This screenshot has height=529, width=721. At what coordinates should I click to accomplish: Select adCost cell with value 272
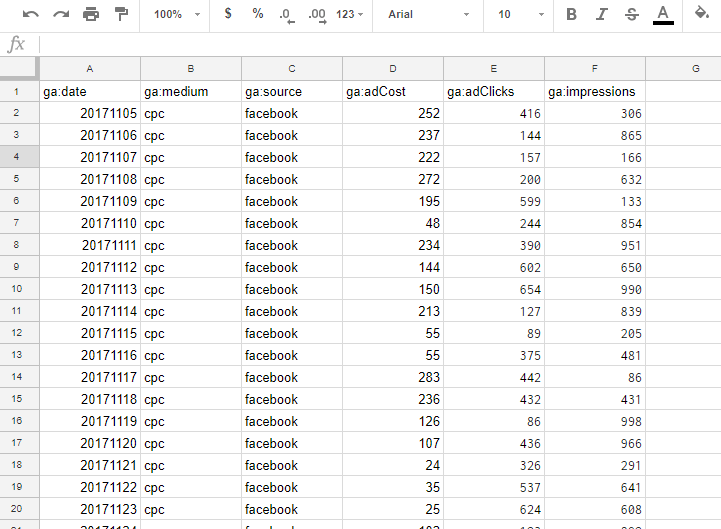pos(393,179)
